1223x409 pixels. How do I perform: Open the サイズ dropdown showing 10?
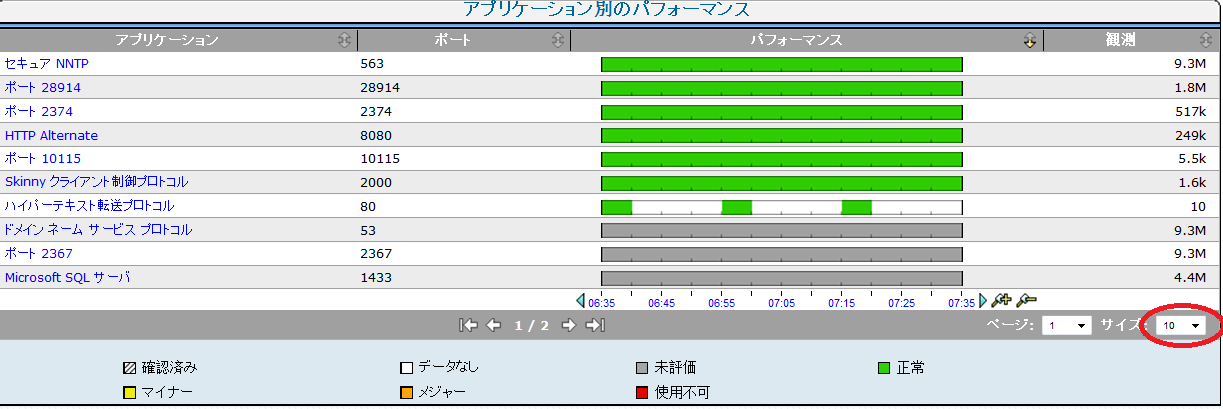1181,325
